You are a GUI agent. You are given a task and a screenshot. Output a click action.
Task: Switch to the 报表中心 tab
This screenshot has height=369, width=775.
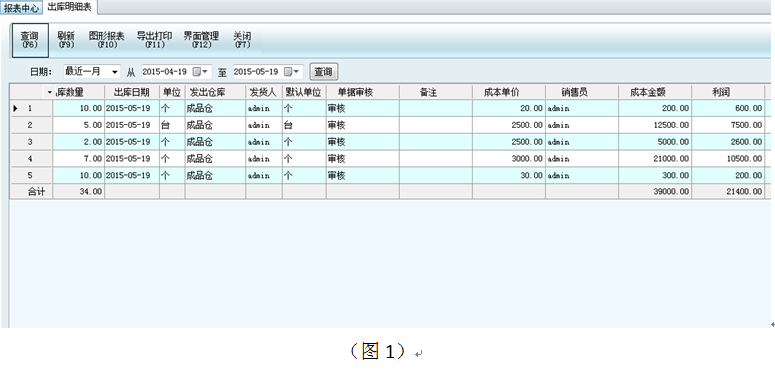point(21,8)
